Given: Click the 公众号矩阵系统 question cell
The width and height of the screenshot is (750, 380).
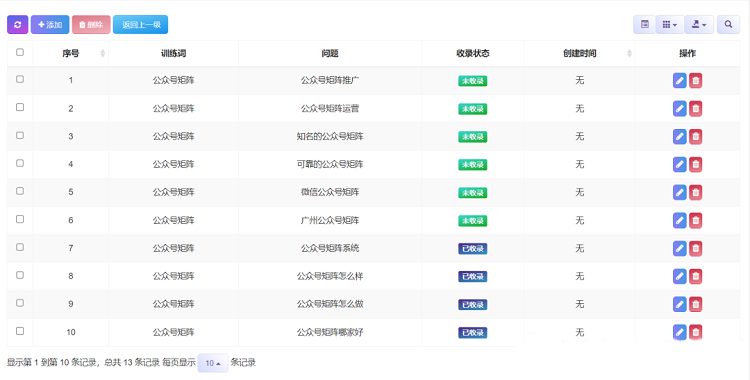Looking at the screenshot, I should [x=330, y=248].
